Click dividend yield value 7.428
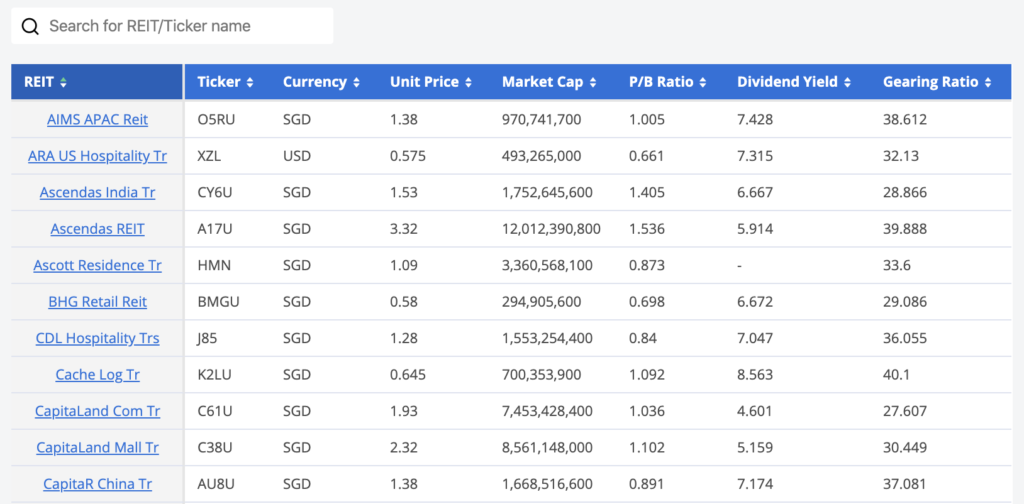Screen dimensions: 1024x504 point(755,119)
